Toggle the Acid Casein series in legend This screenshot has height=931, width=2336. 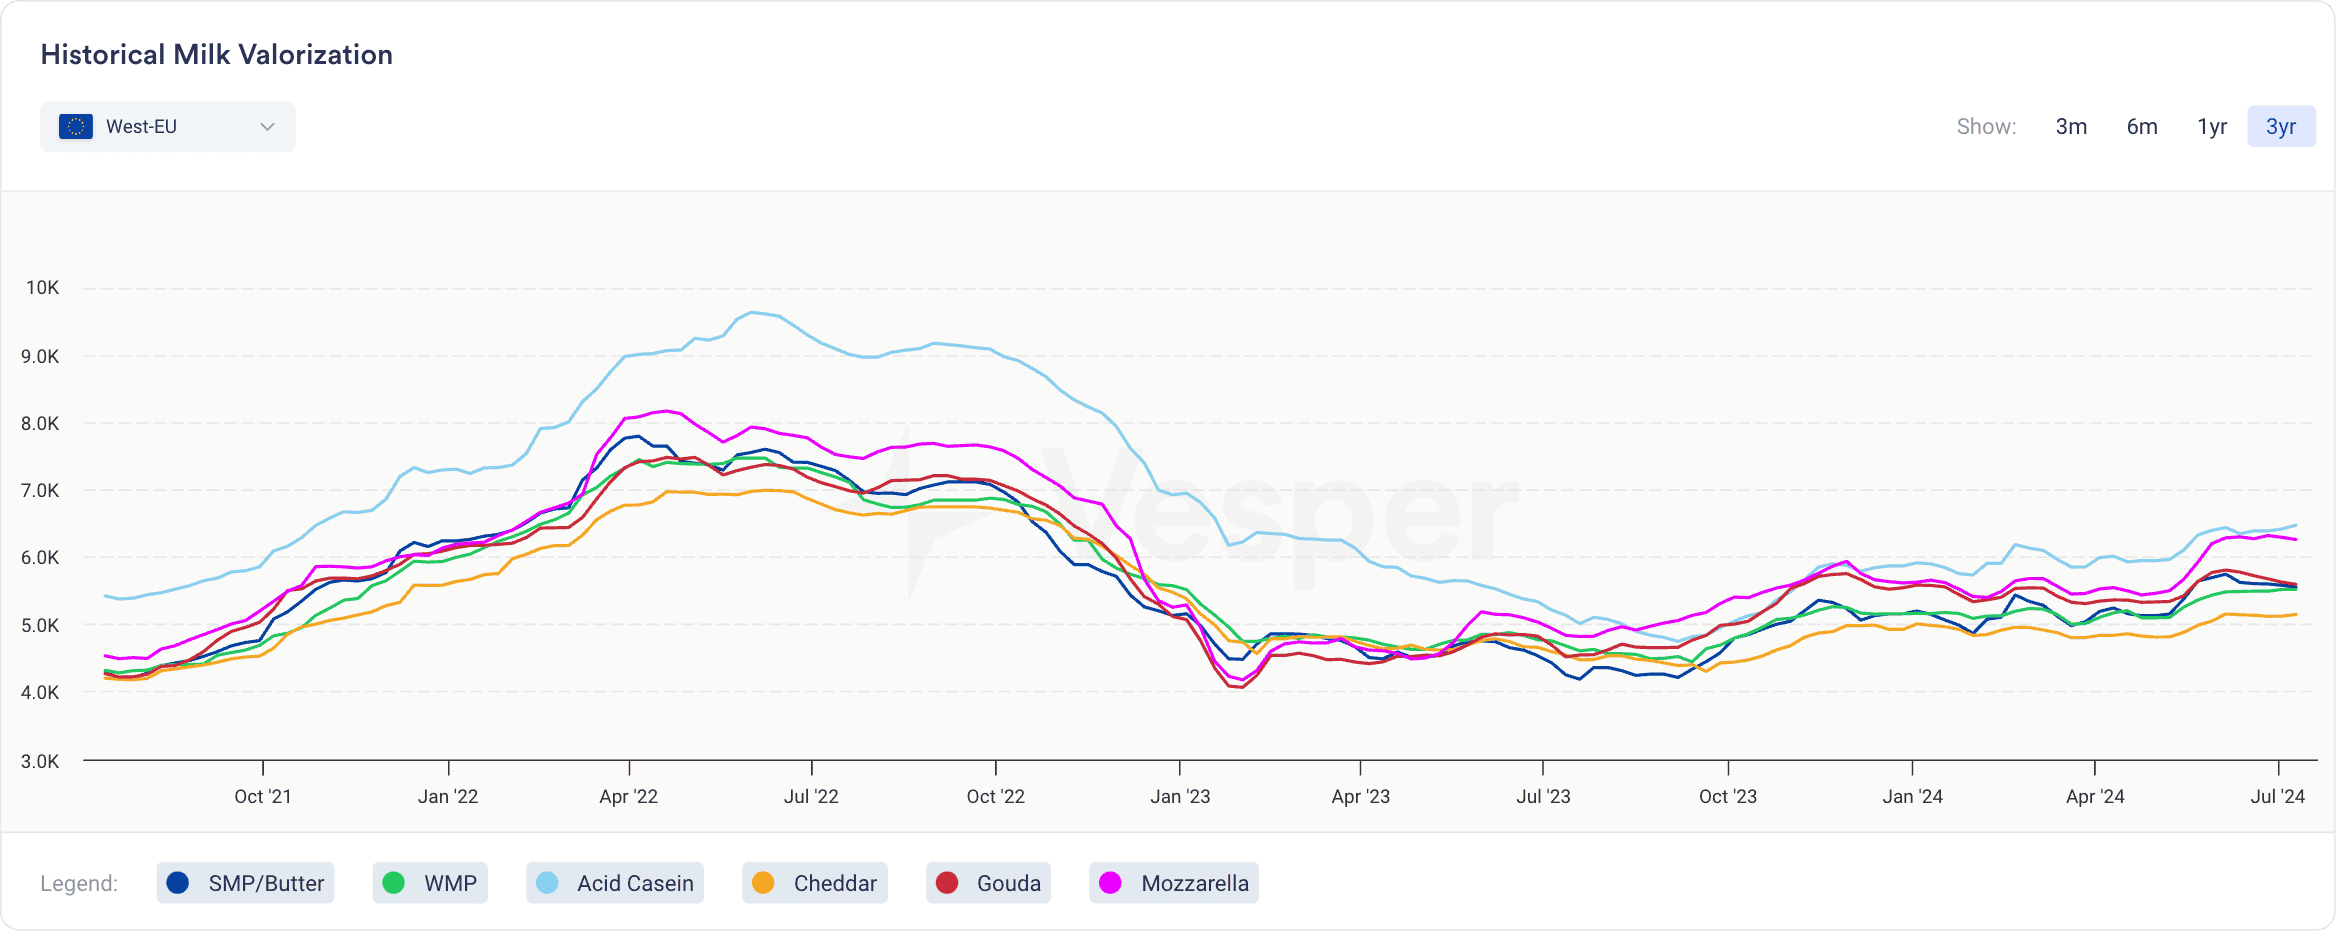click(x=615, y=883)
